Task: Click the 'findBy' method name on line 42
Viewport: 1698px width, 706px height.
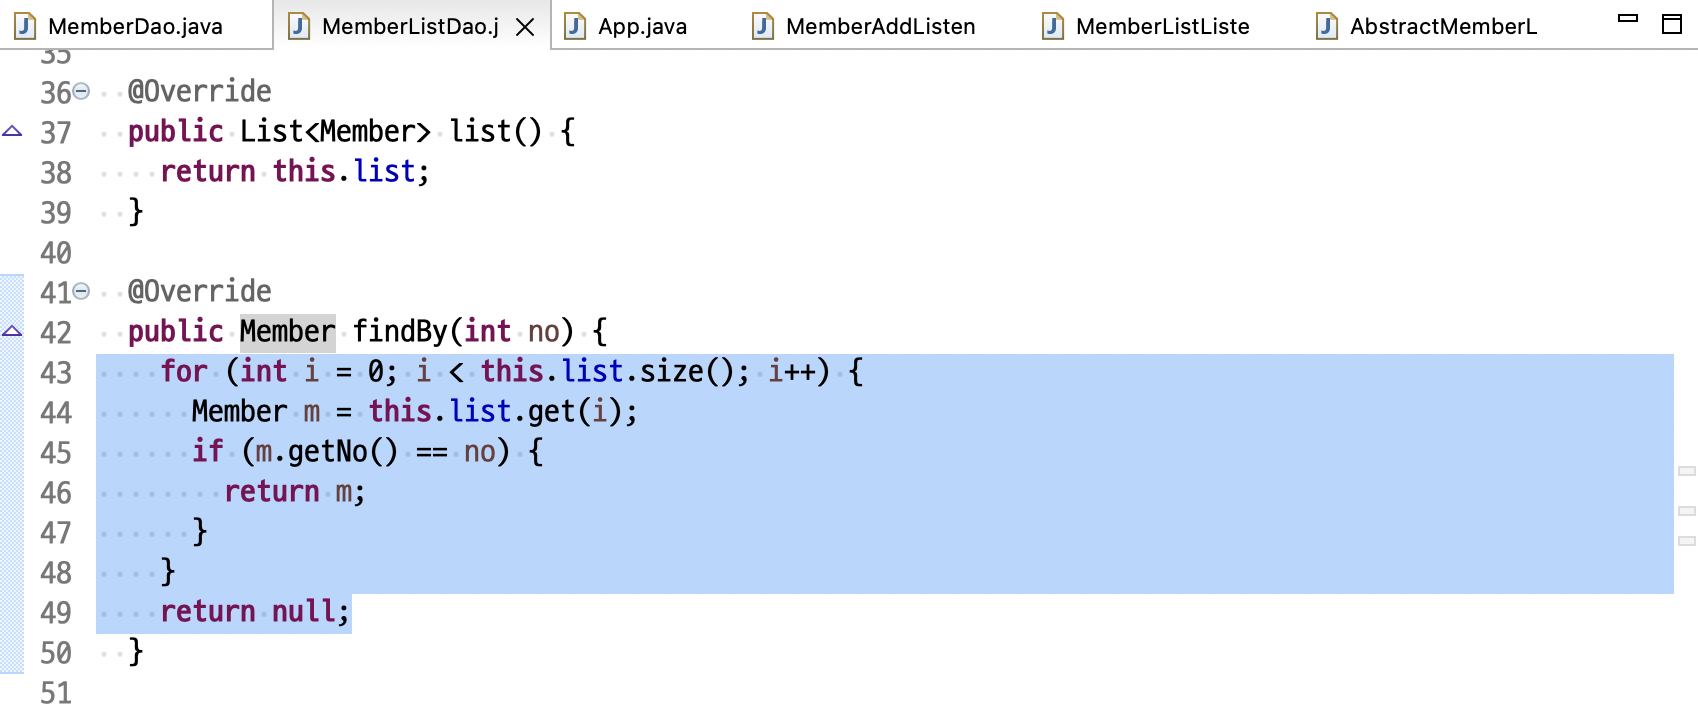Action: 400,332
